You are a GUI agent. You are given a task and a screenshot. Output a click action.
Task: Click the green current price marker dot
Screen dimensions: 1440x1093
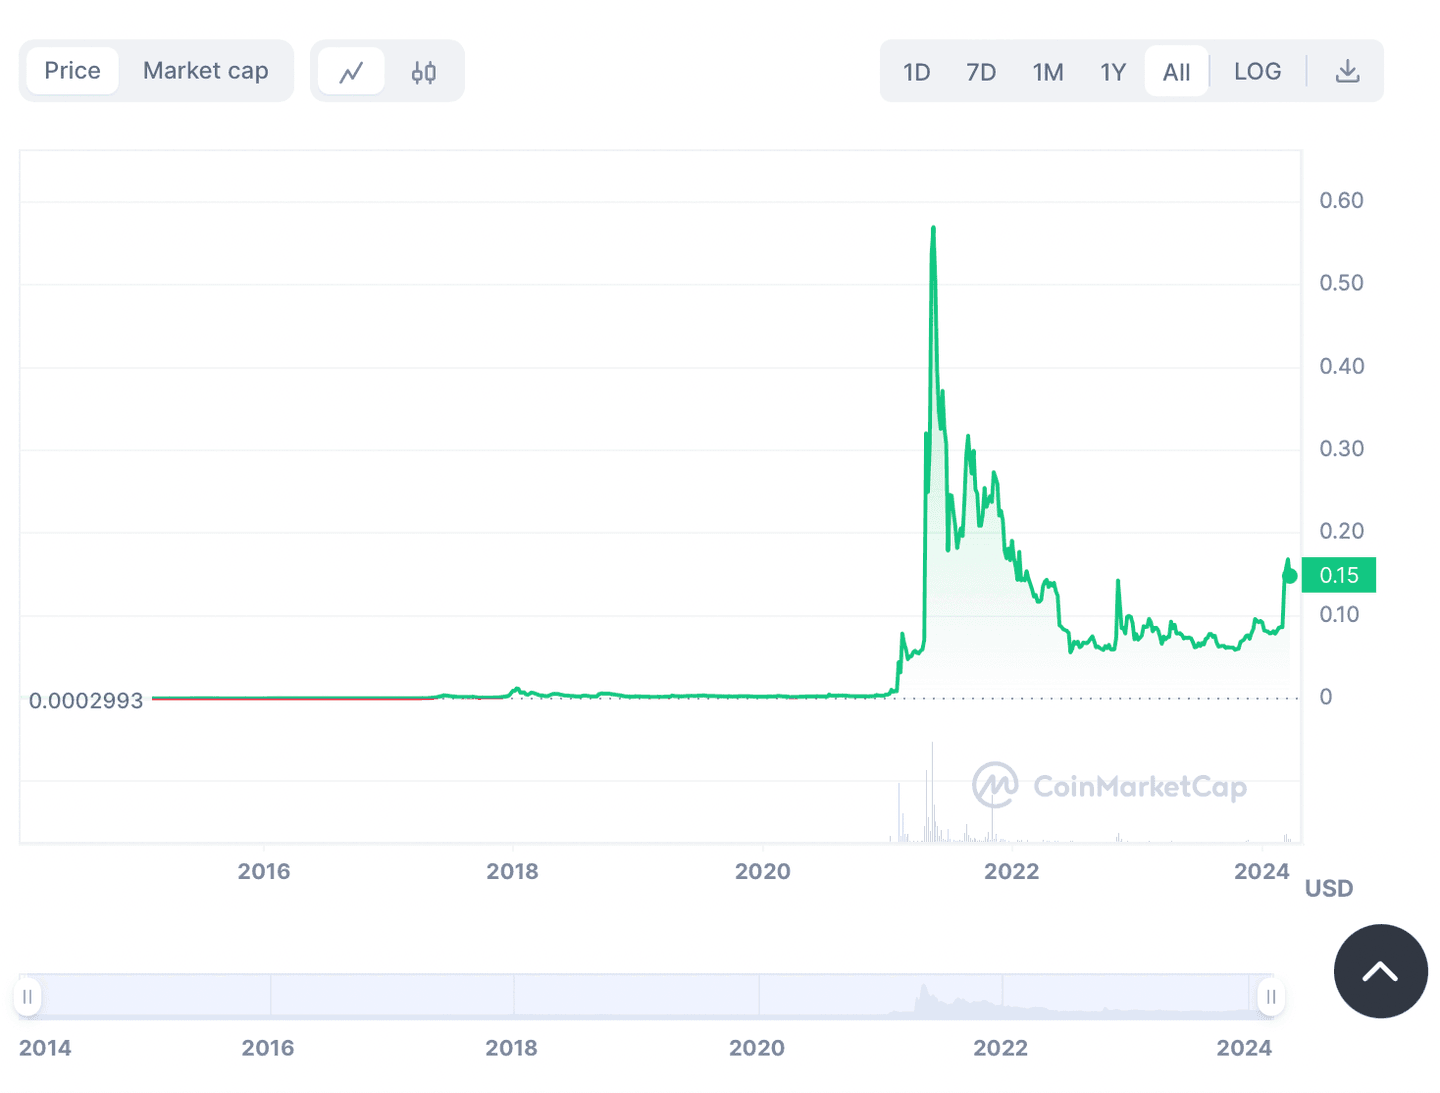(1291, 575)
